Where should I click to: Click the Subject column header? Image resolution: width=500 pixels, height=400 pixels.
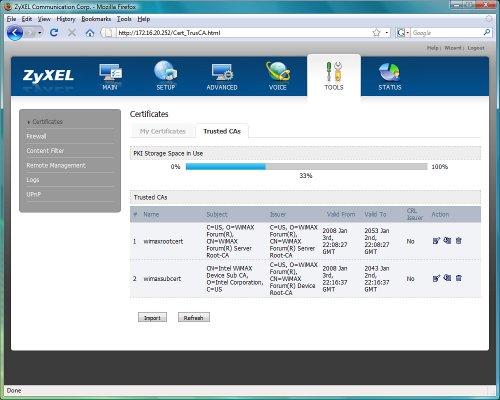click(x=217, y=214)
